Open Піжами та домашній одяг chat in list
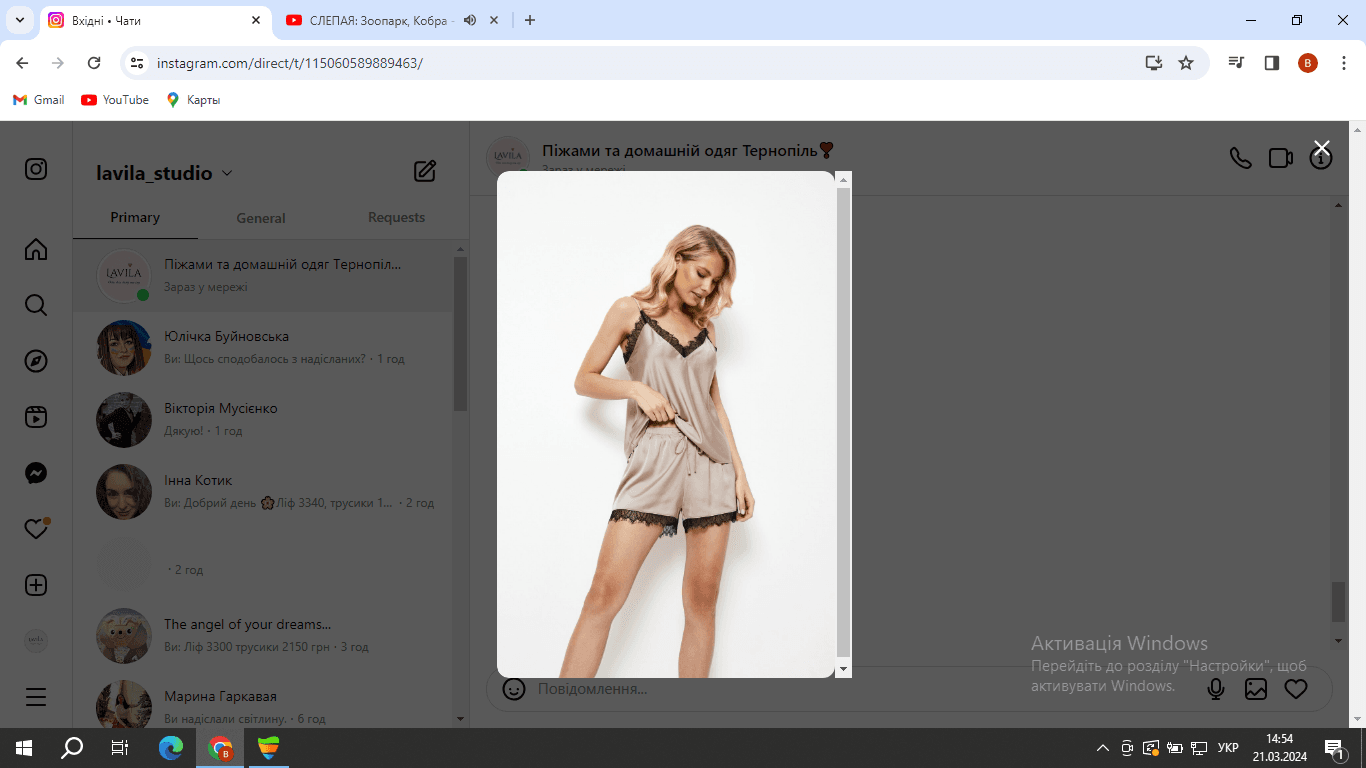 pyautogui.click(x=263, y=276)
